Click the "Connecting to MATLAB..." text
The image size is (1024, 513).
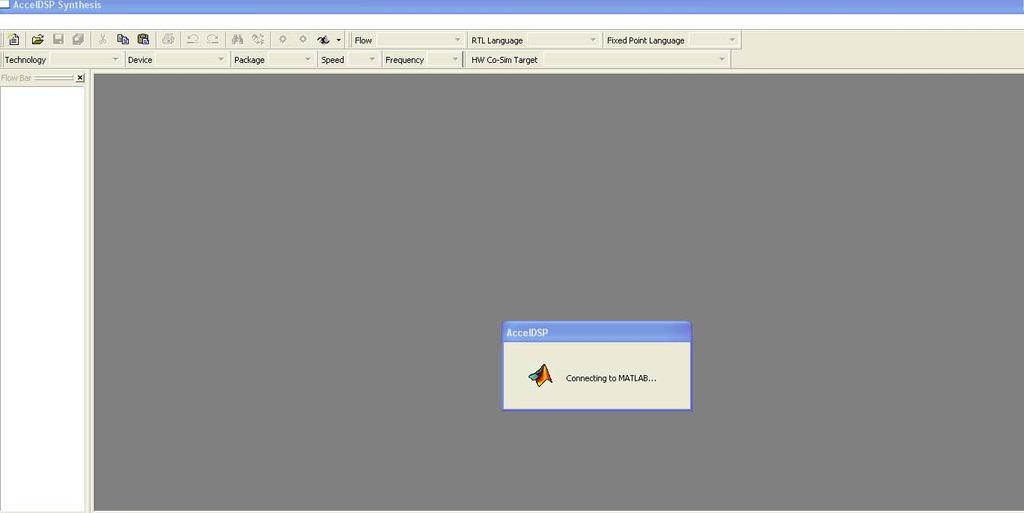click(611, 378)
